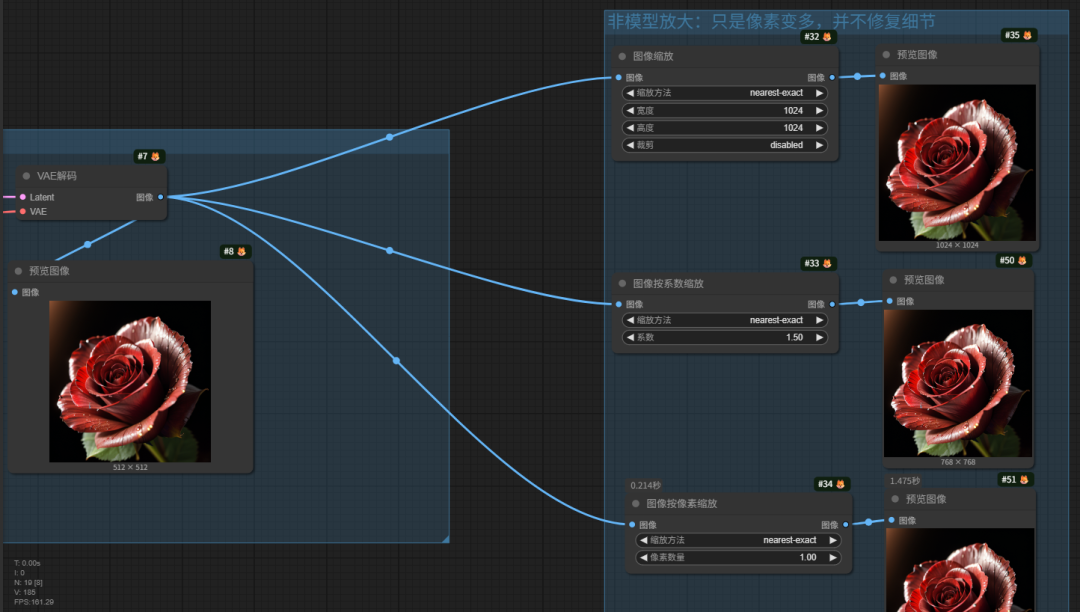1080x612 pixels.
Task: Click the 0.214秒 timing label above node #34
Action: coord(645,485)
